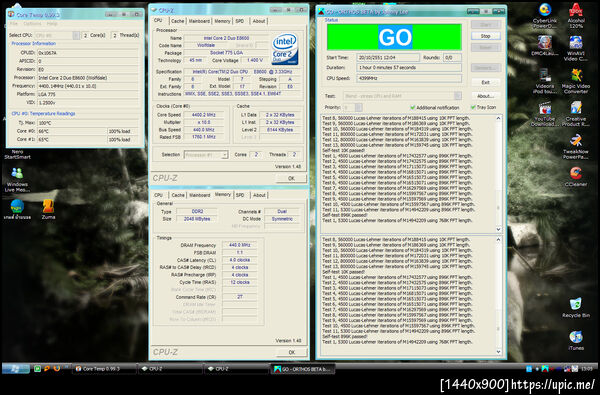Open About tab in upper CPU-Z window
This screenshot has height=395, width=600.
[x=259, y=21]
